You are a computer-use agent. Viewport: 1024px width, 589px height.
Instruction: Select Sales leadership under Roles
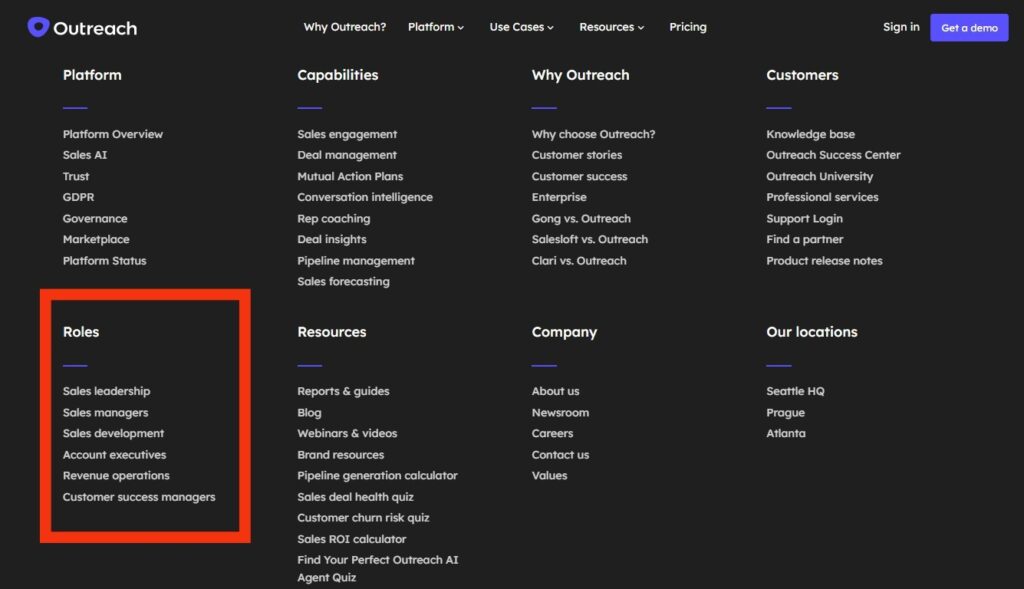pyautogui.click(x=106, y=391)
